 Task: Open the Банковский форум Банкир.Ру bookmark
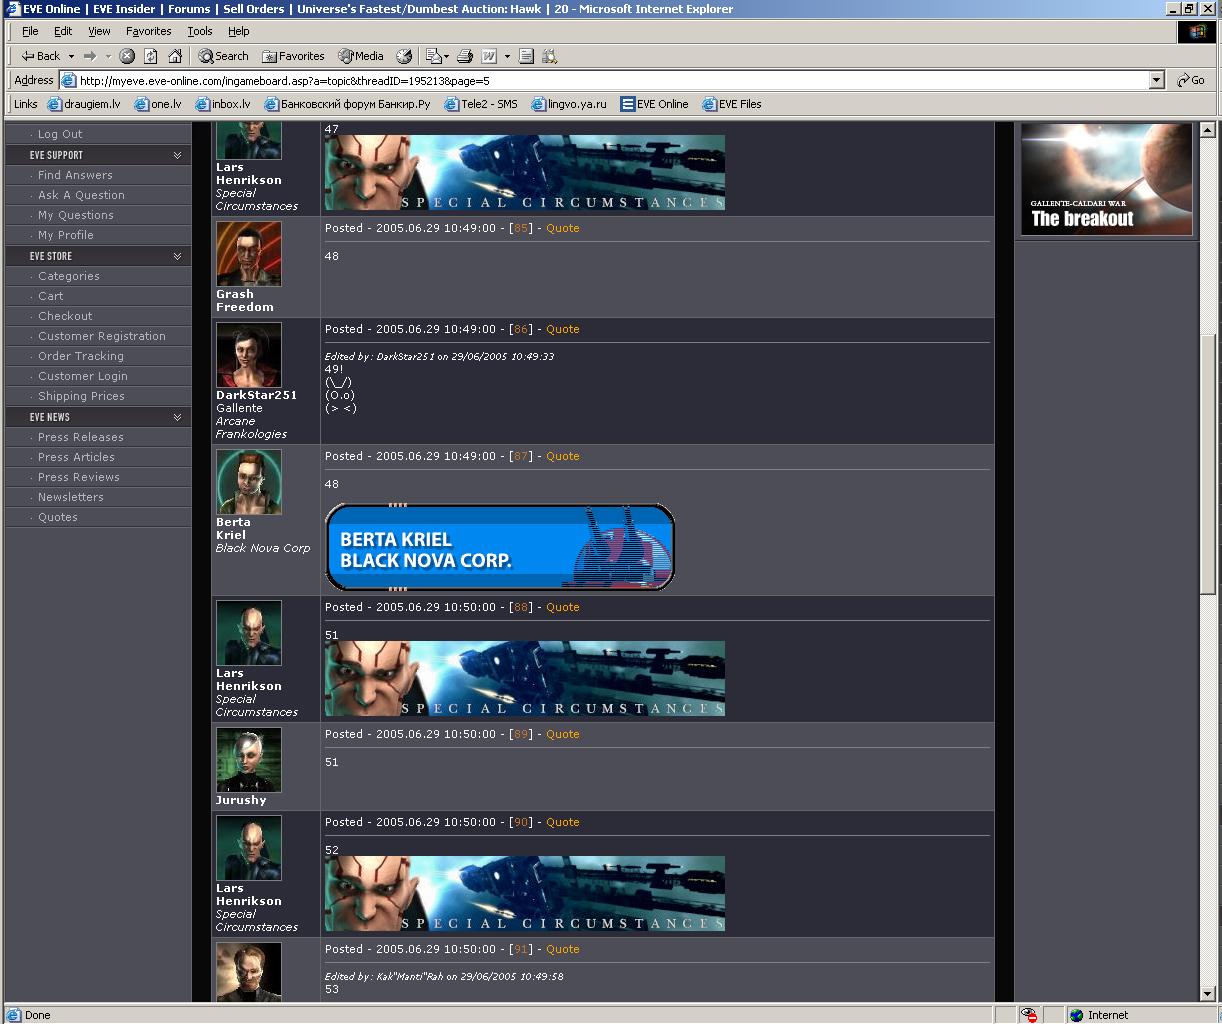coord(347,104)
